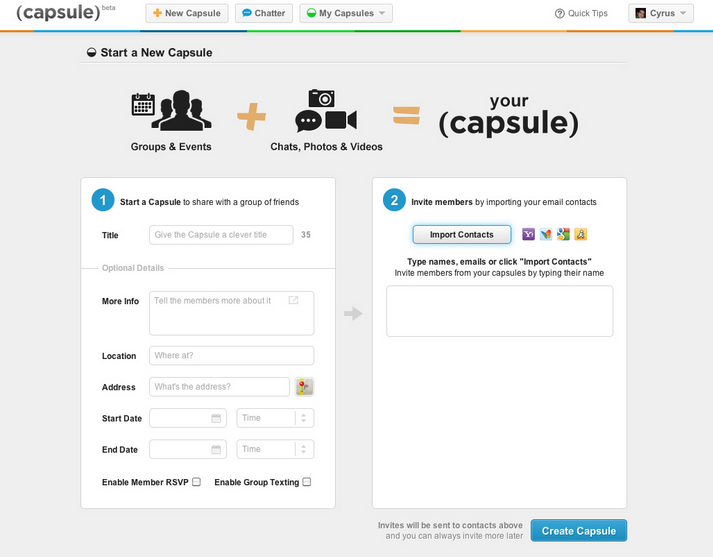Viewport: 713px width, 557px height.
Task: Expand the Cyrus user menu
Action: coord(661,13)
